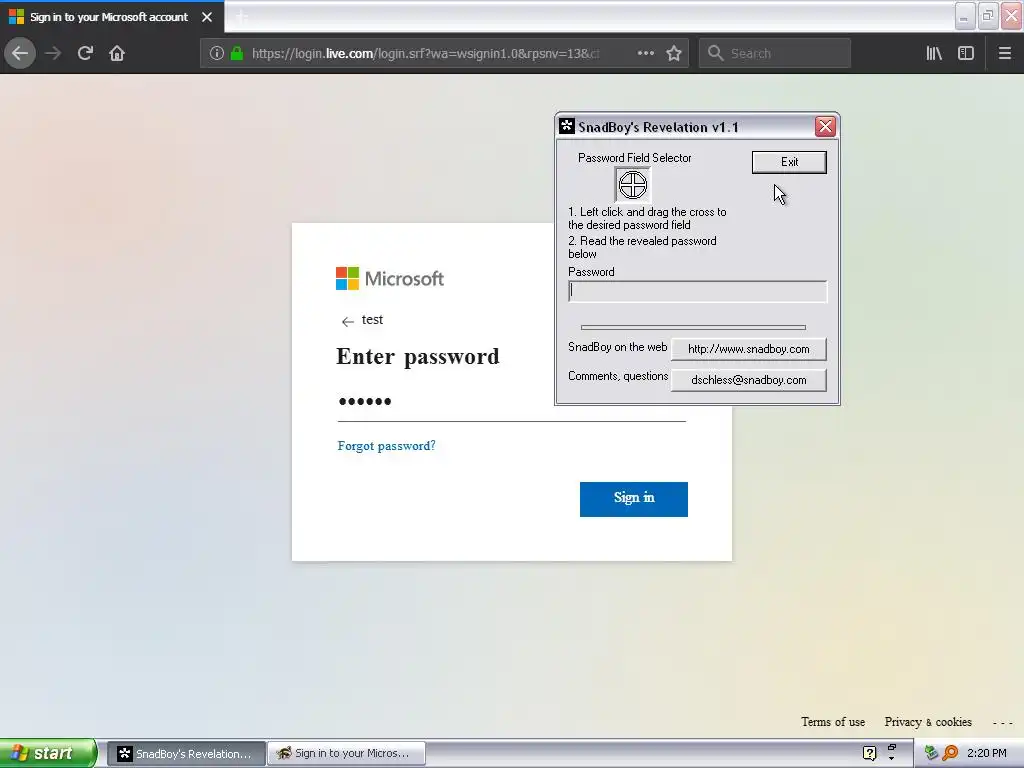Open the Firefox home page

pyautogui.click(x=117, y=53)
